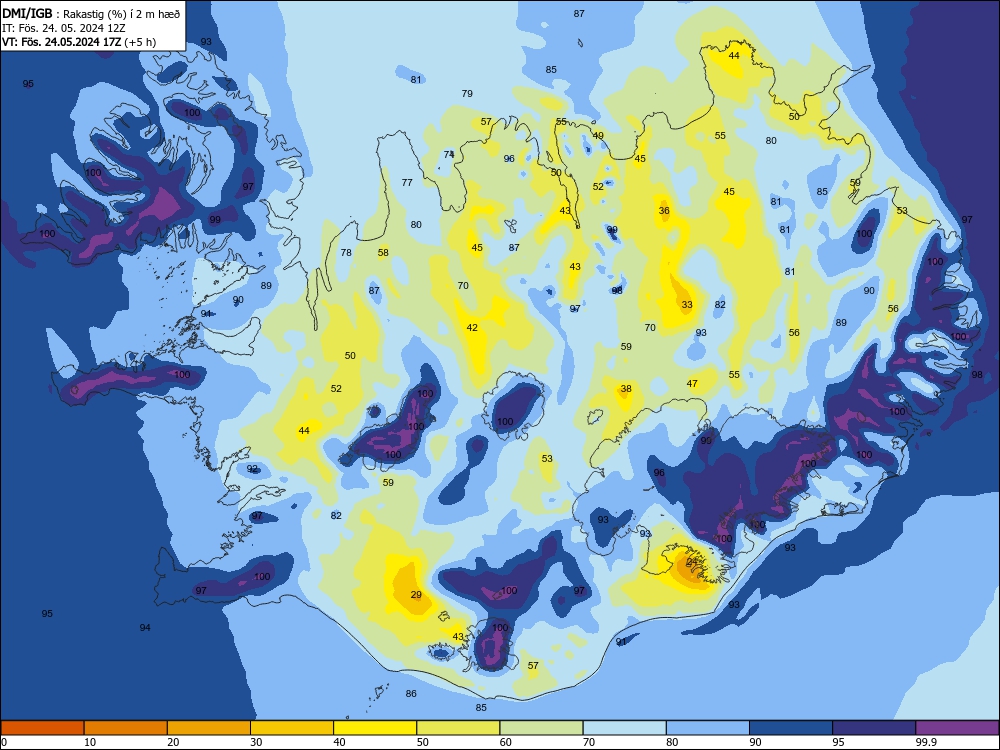Click the orange 10–20 legend swatch
The height and width of the screenshot is (750, 1000).
click(126, 728)
